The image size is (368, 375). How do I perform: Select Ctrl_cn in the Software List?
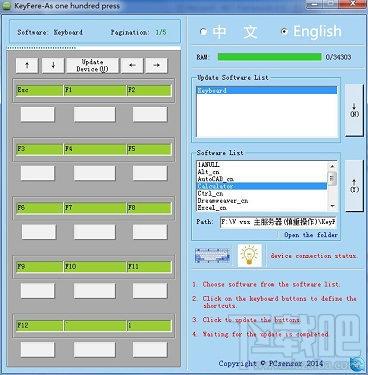(262, 193)
